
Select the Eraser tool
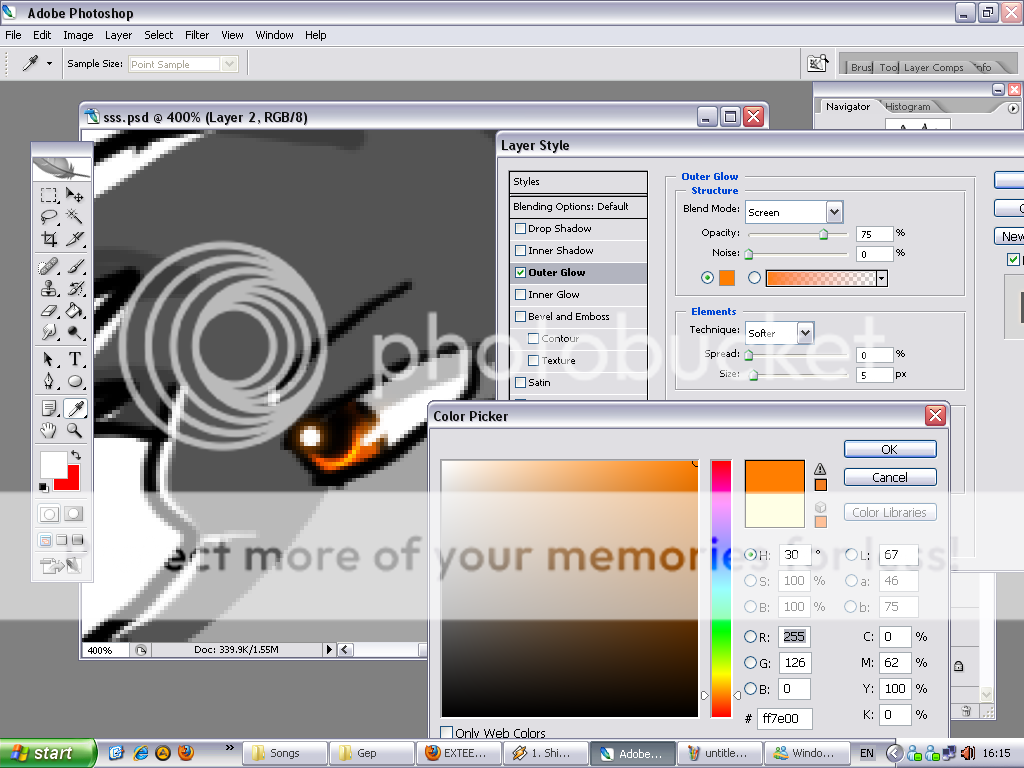coord(48,311)
